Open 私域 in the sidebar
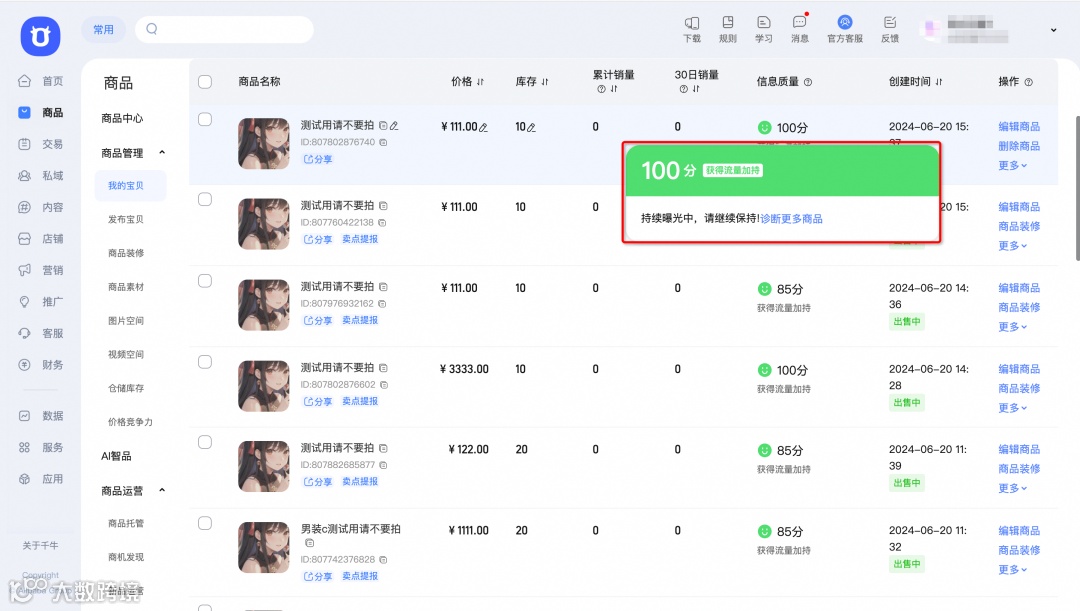The image size is (1080, 611). [41, 176]
